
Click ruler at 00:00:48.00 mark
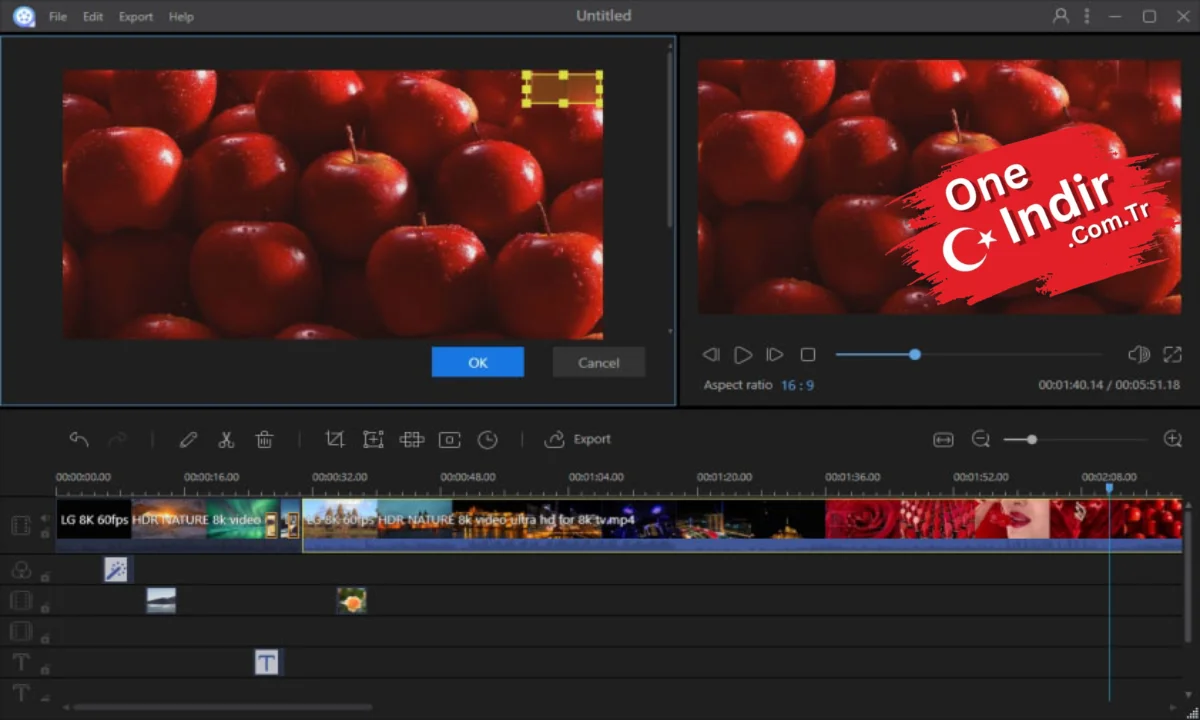(x=468, y=478)
